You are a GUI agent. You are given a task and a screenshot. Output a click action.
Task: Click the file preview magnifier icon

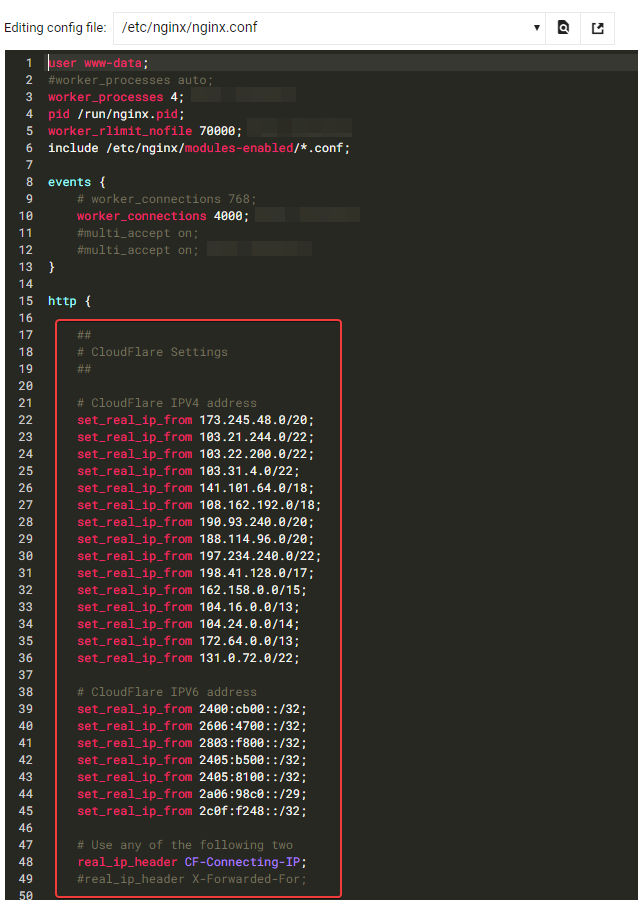[x=563, y=27]
